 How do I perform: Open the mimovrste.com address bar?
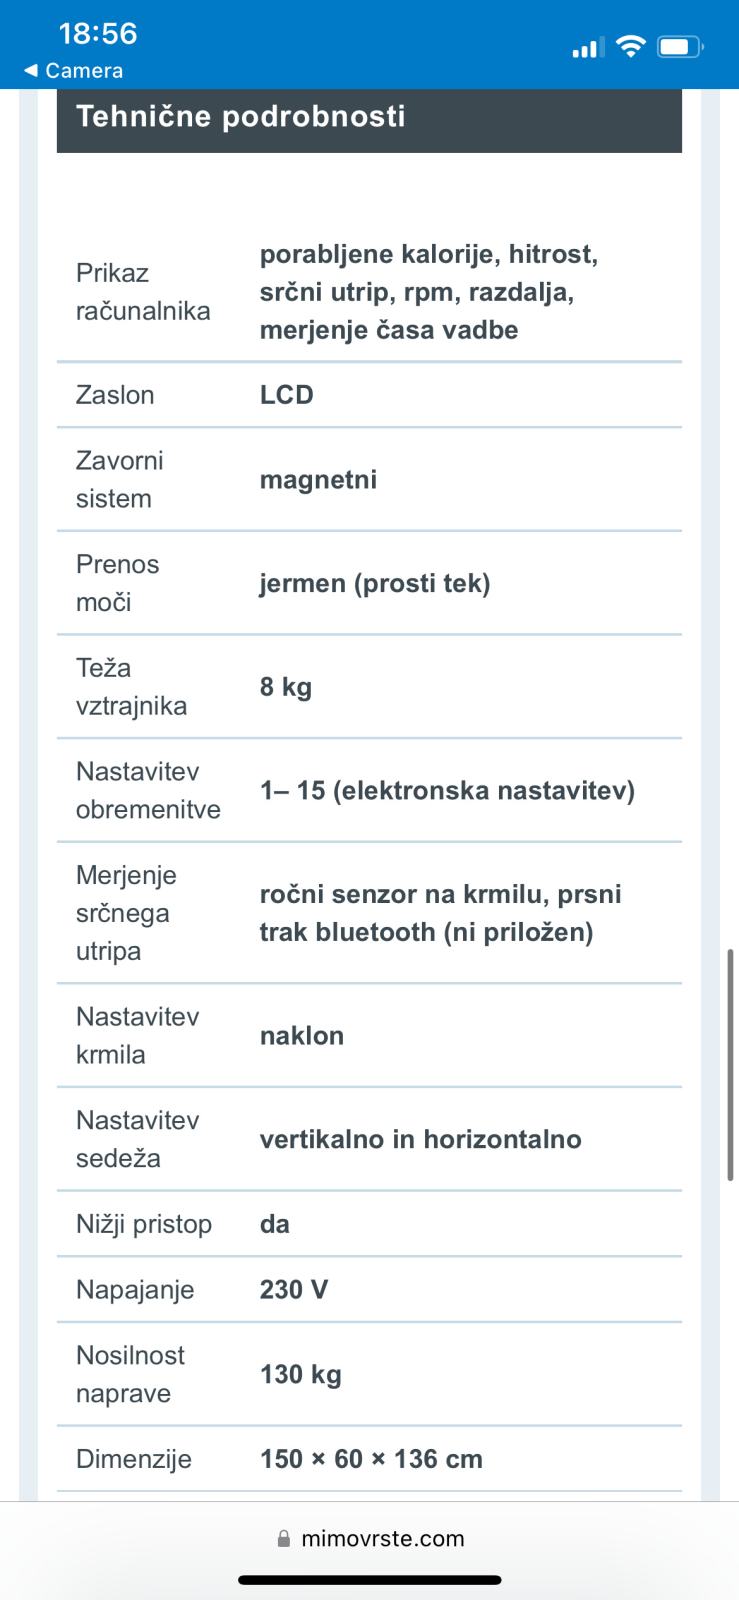(370, 1539)
